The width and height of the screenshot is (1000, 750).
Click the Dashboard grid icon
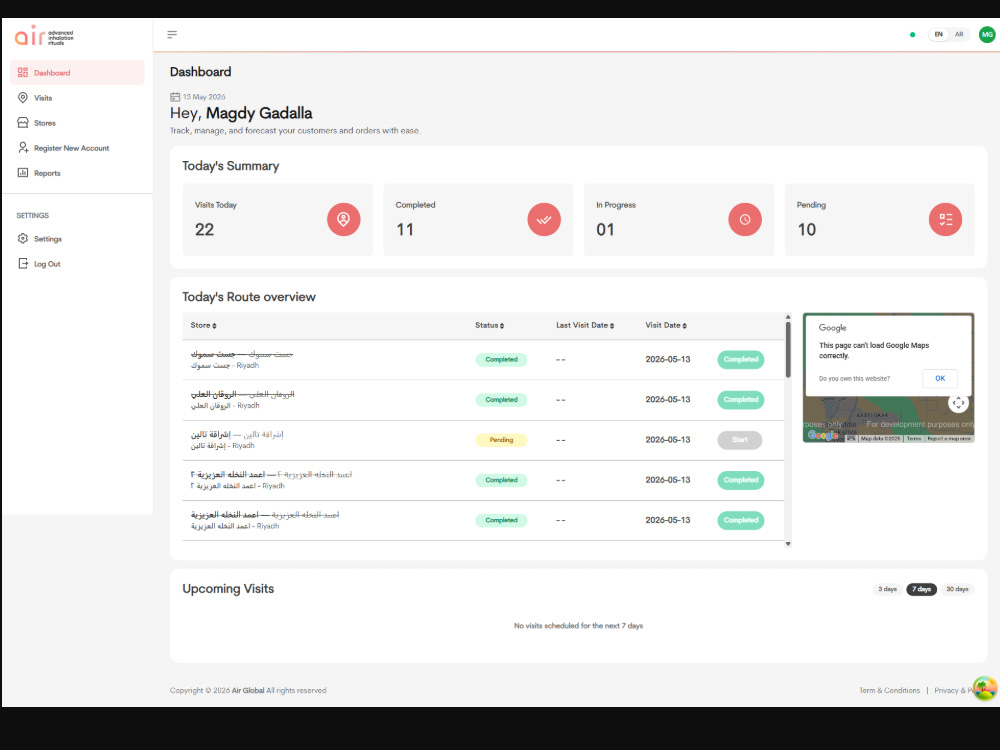(23, 73)
